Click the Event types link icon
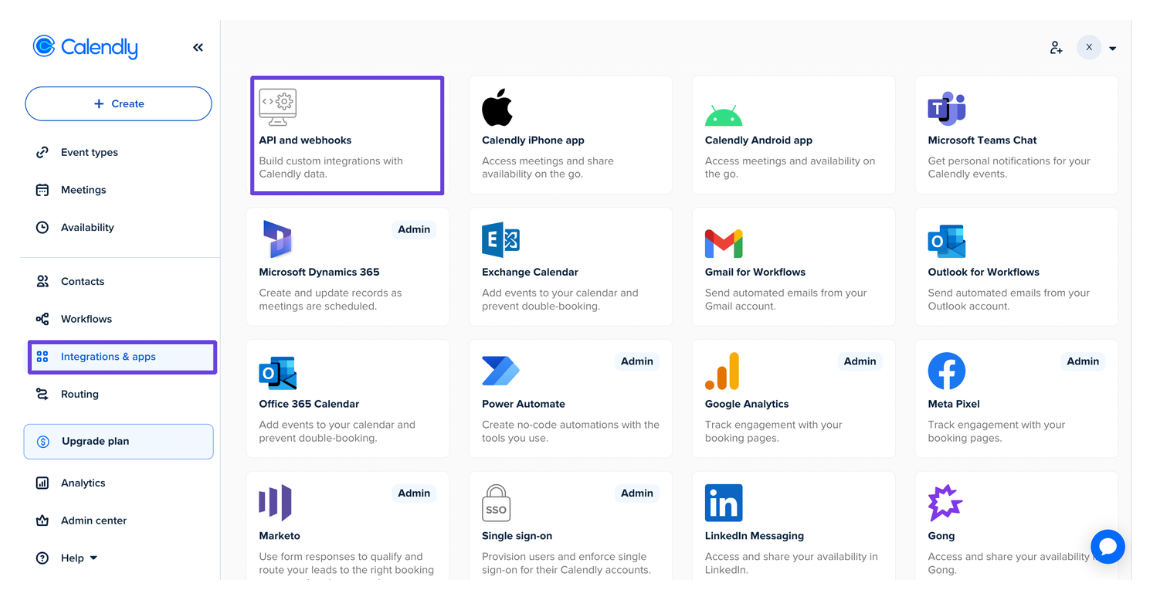This screenshot has width=1152, height=599. [43, 152]
